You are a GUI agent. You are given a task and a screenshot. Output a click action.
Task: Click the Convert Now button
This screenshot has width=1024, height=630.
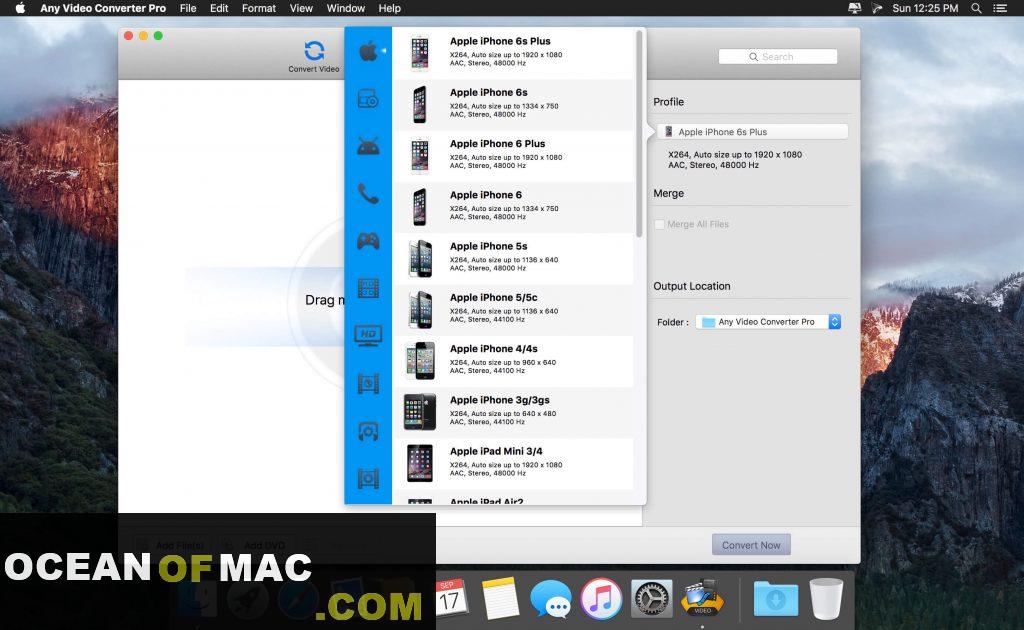(751, 545)
